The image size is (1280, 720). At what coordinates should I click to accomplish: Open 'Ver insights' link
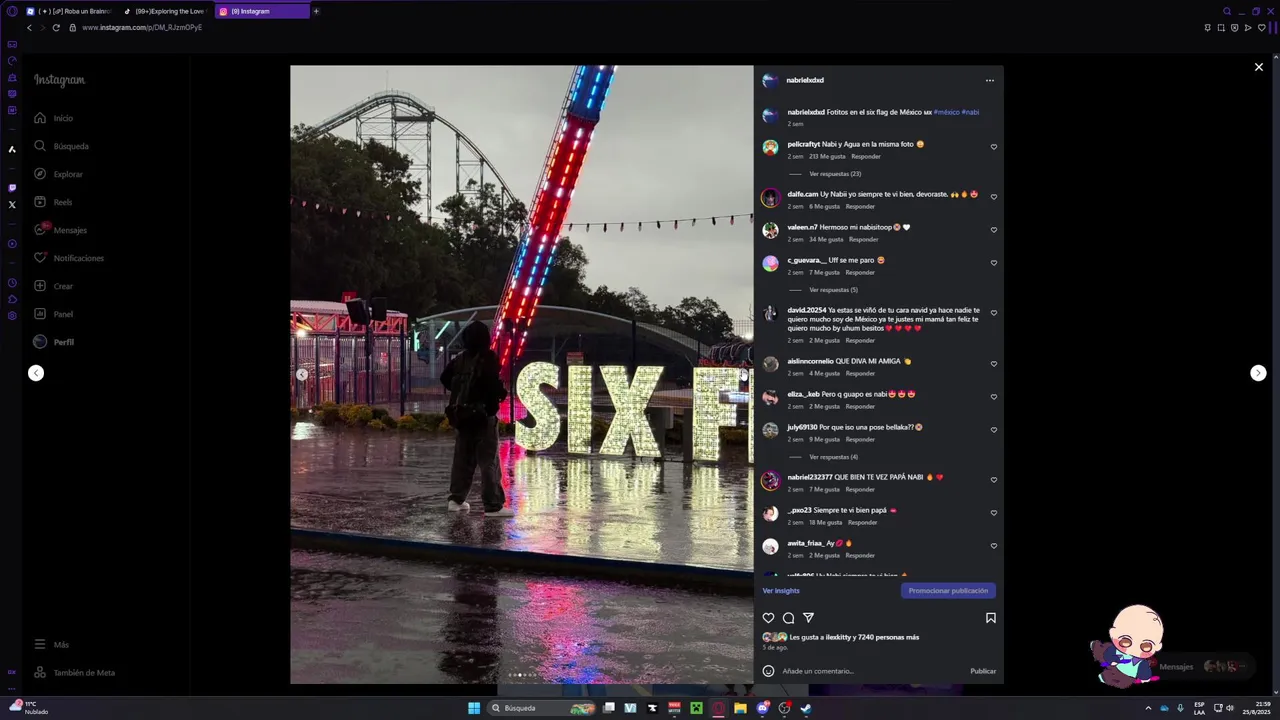coord(781,591)
